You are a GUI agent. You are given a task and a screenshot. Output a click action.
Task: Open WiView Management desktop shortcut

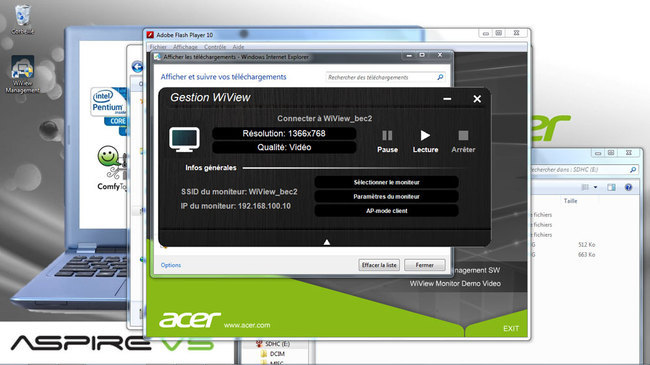click(x=22, y=75)
